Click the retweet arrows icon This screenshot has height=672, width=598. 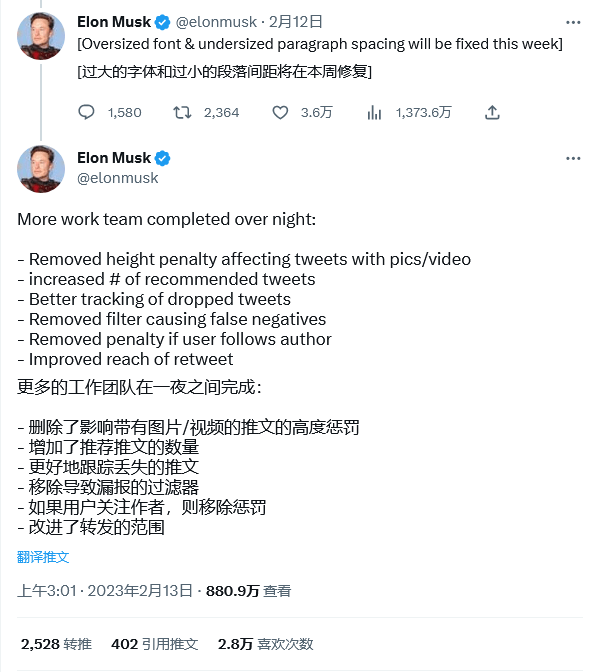coord(182,112)
